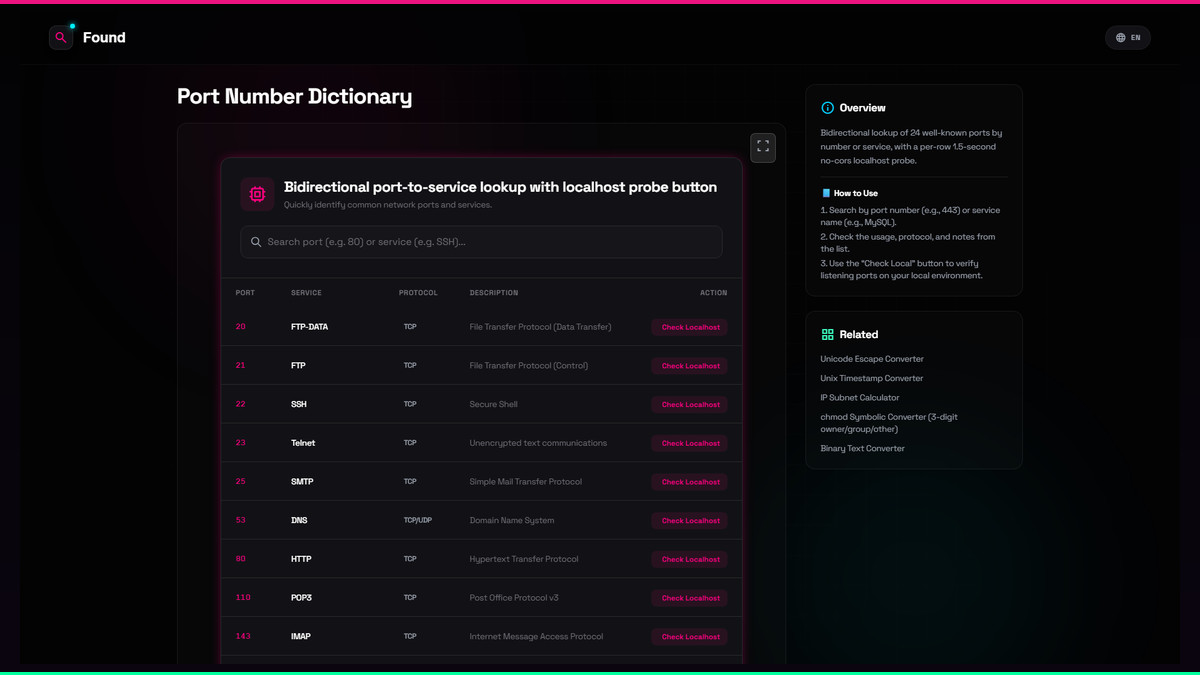This screenshot has height=675, width=1200.
Task: Check Localhost for SMTP port 25
Action: pyautogui.click(x=690, y=482)
